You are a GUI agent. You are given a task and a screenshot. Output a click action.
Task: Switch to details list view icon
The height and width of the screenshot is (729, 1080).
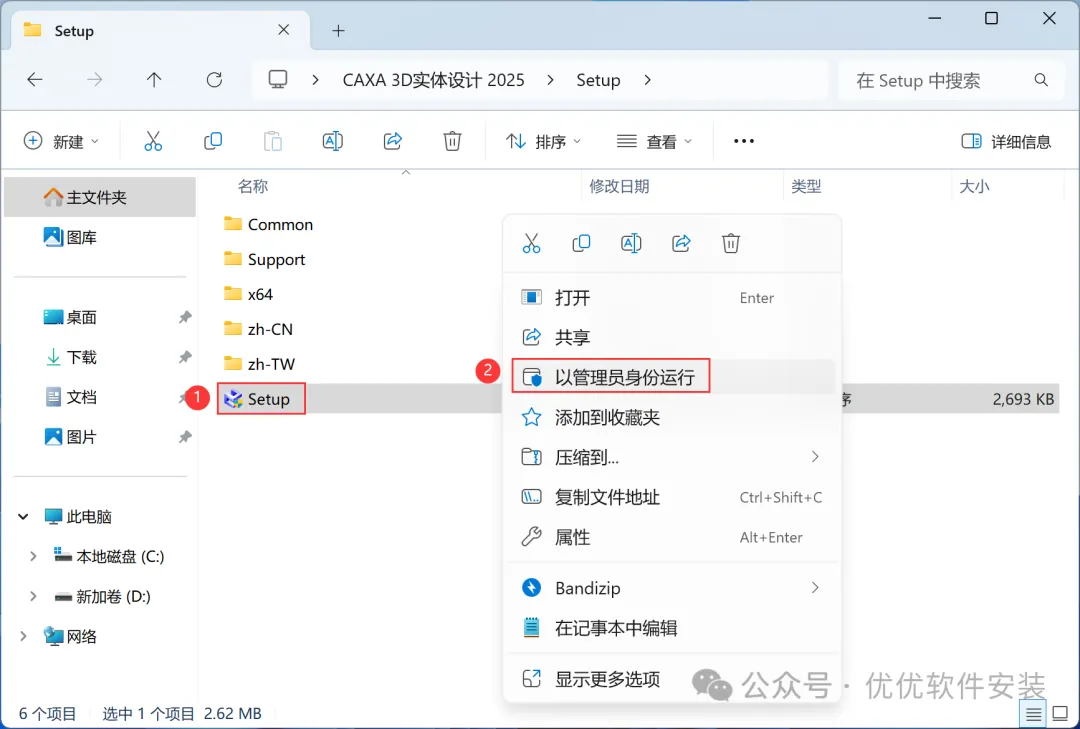click(1033, 714)
